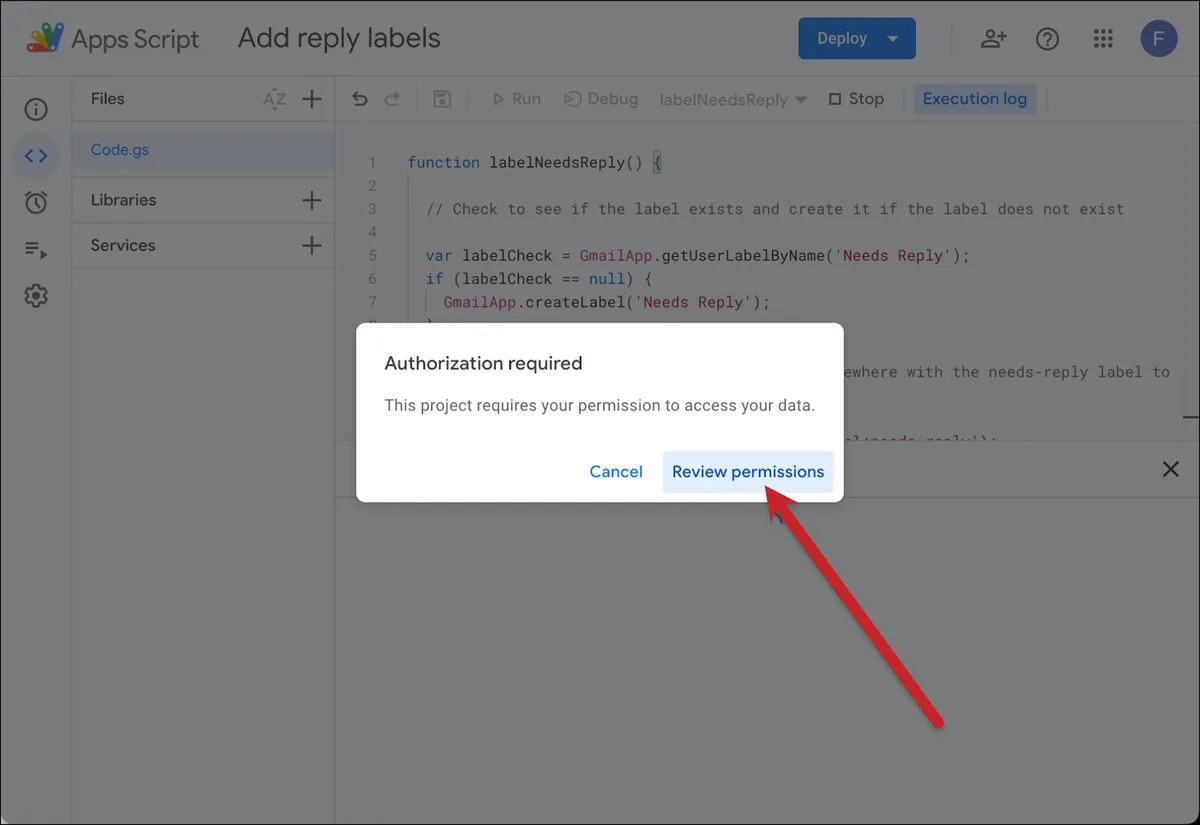The height and width of the screenshot is (825, 1200).
Task: Click the Files section heading
Action: pyautogui.click(x=107, y=99)
